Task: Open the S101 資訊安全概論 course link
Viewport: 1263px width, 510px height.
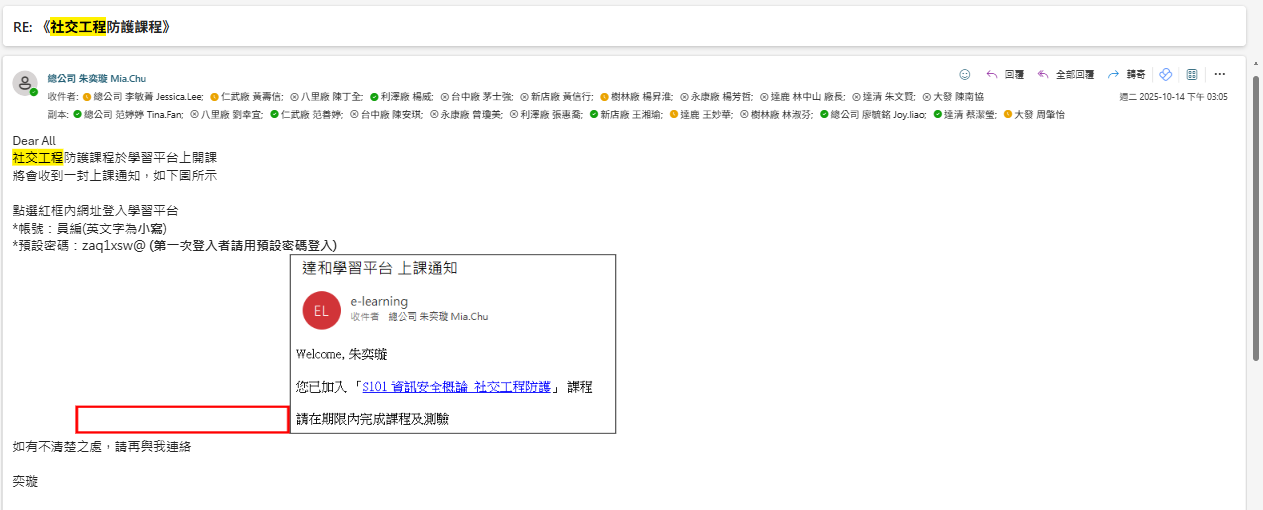Action: [457, 387]
